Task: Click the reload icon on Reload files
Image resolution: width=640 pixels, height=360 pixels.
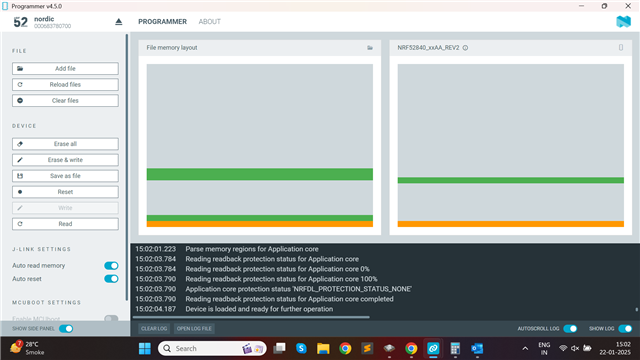Action: click(20, 84)
